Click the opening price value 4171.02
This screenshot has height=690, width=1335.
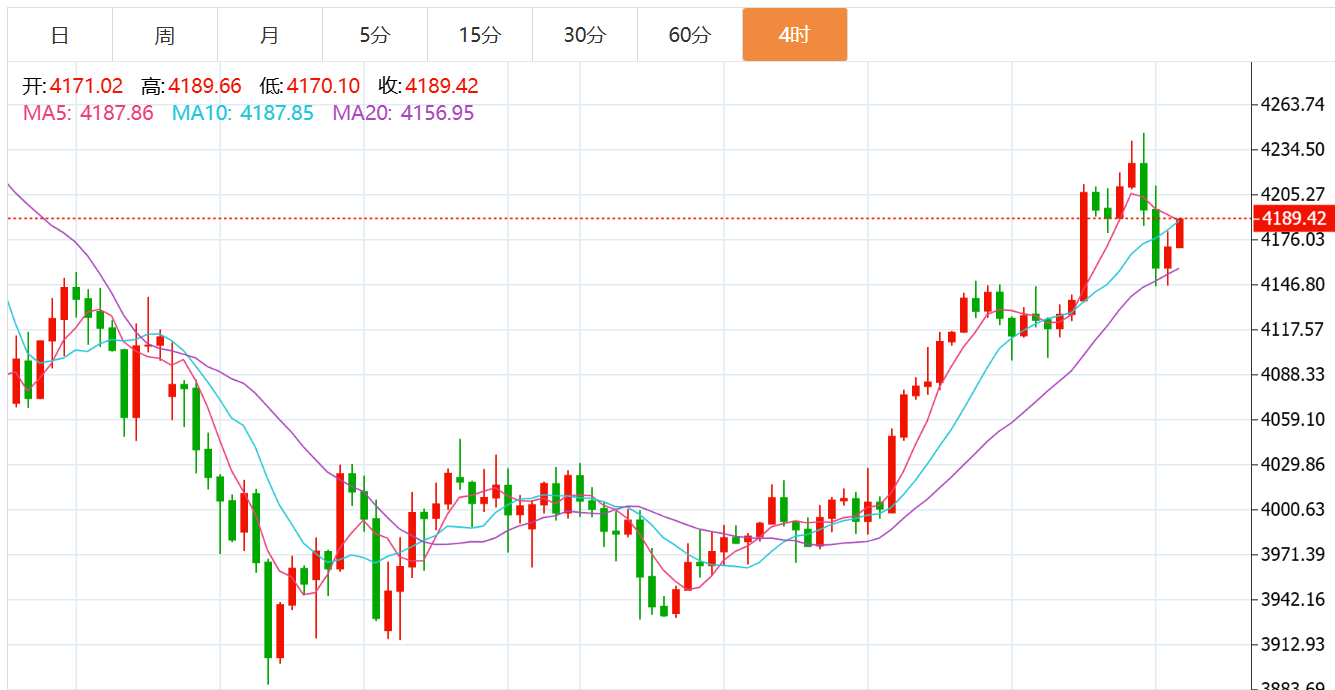click(86, 87)
